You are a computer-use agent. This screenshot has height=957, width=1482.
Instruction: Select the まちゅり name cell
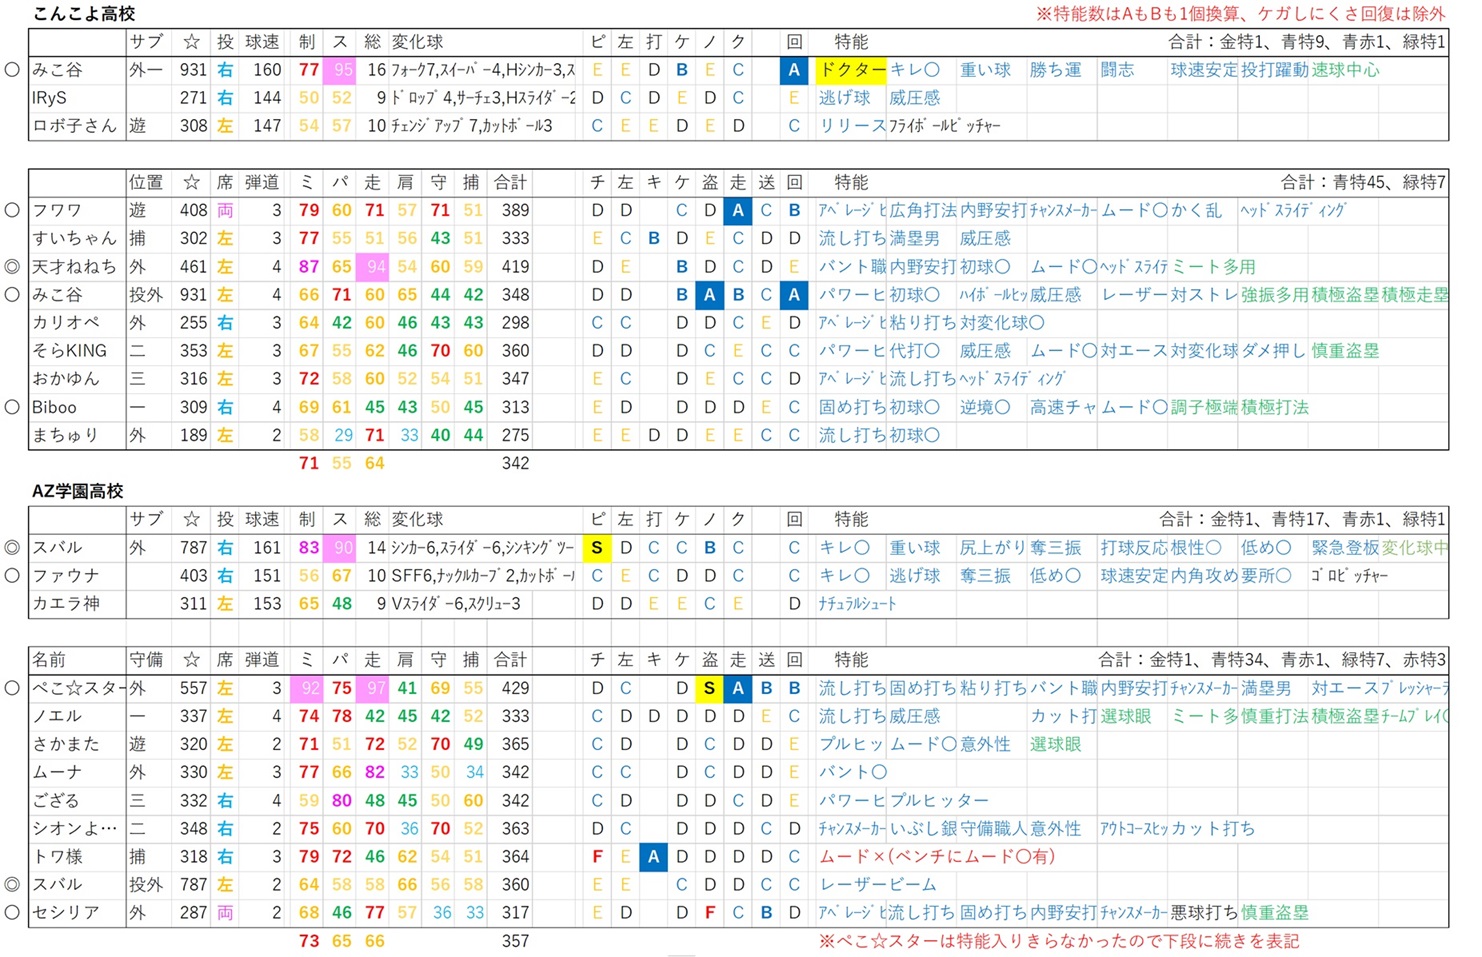(78, 435)
